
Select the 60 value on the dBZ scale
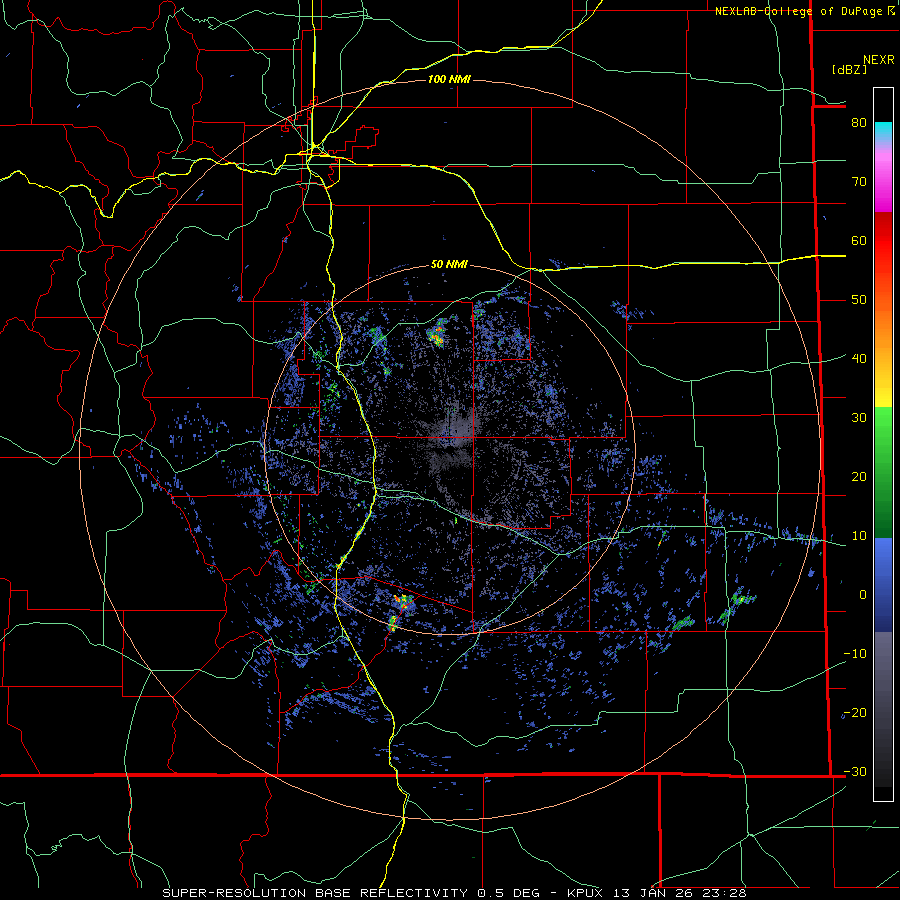click(859, 241)
